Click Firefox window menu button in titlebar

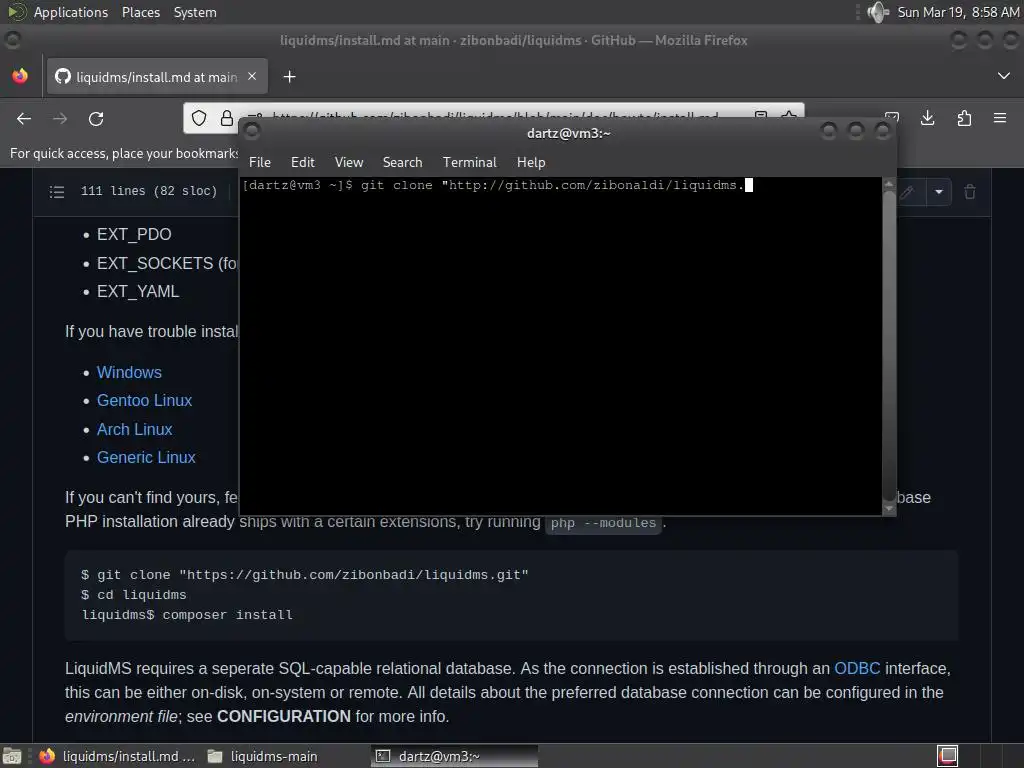coord(12,40)
